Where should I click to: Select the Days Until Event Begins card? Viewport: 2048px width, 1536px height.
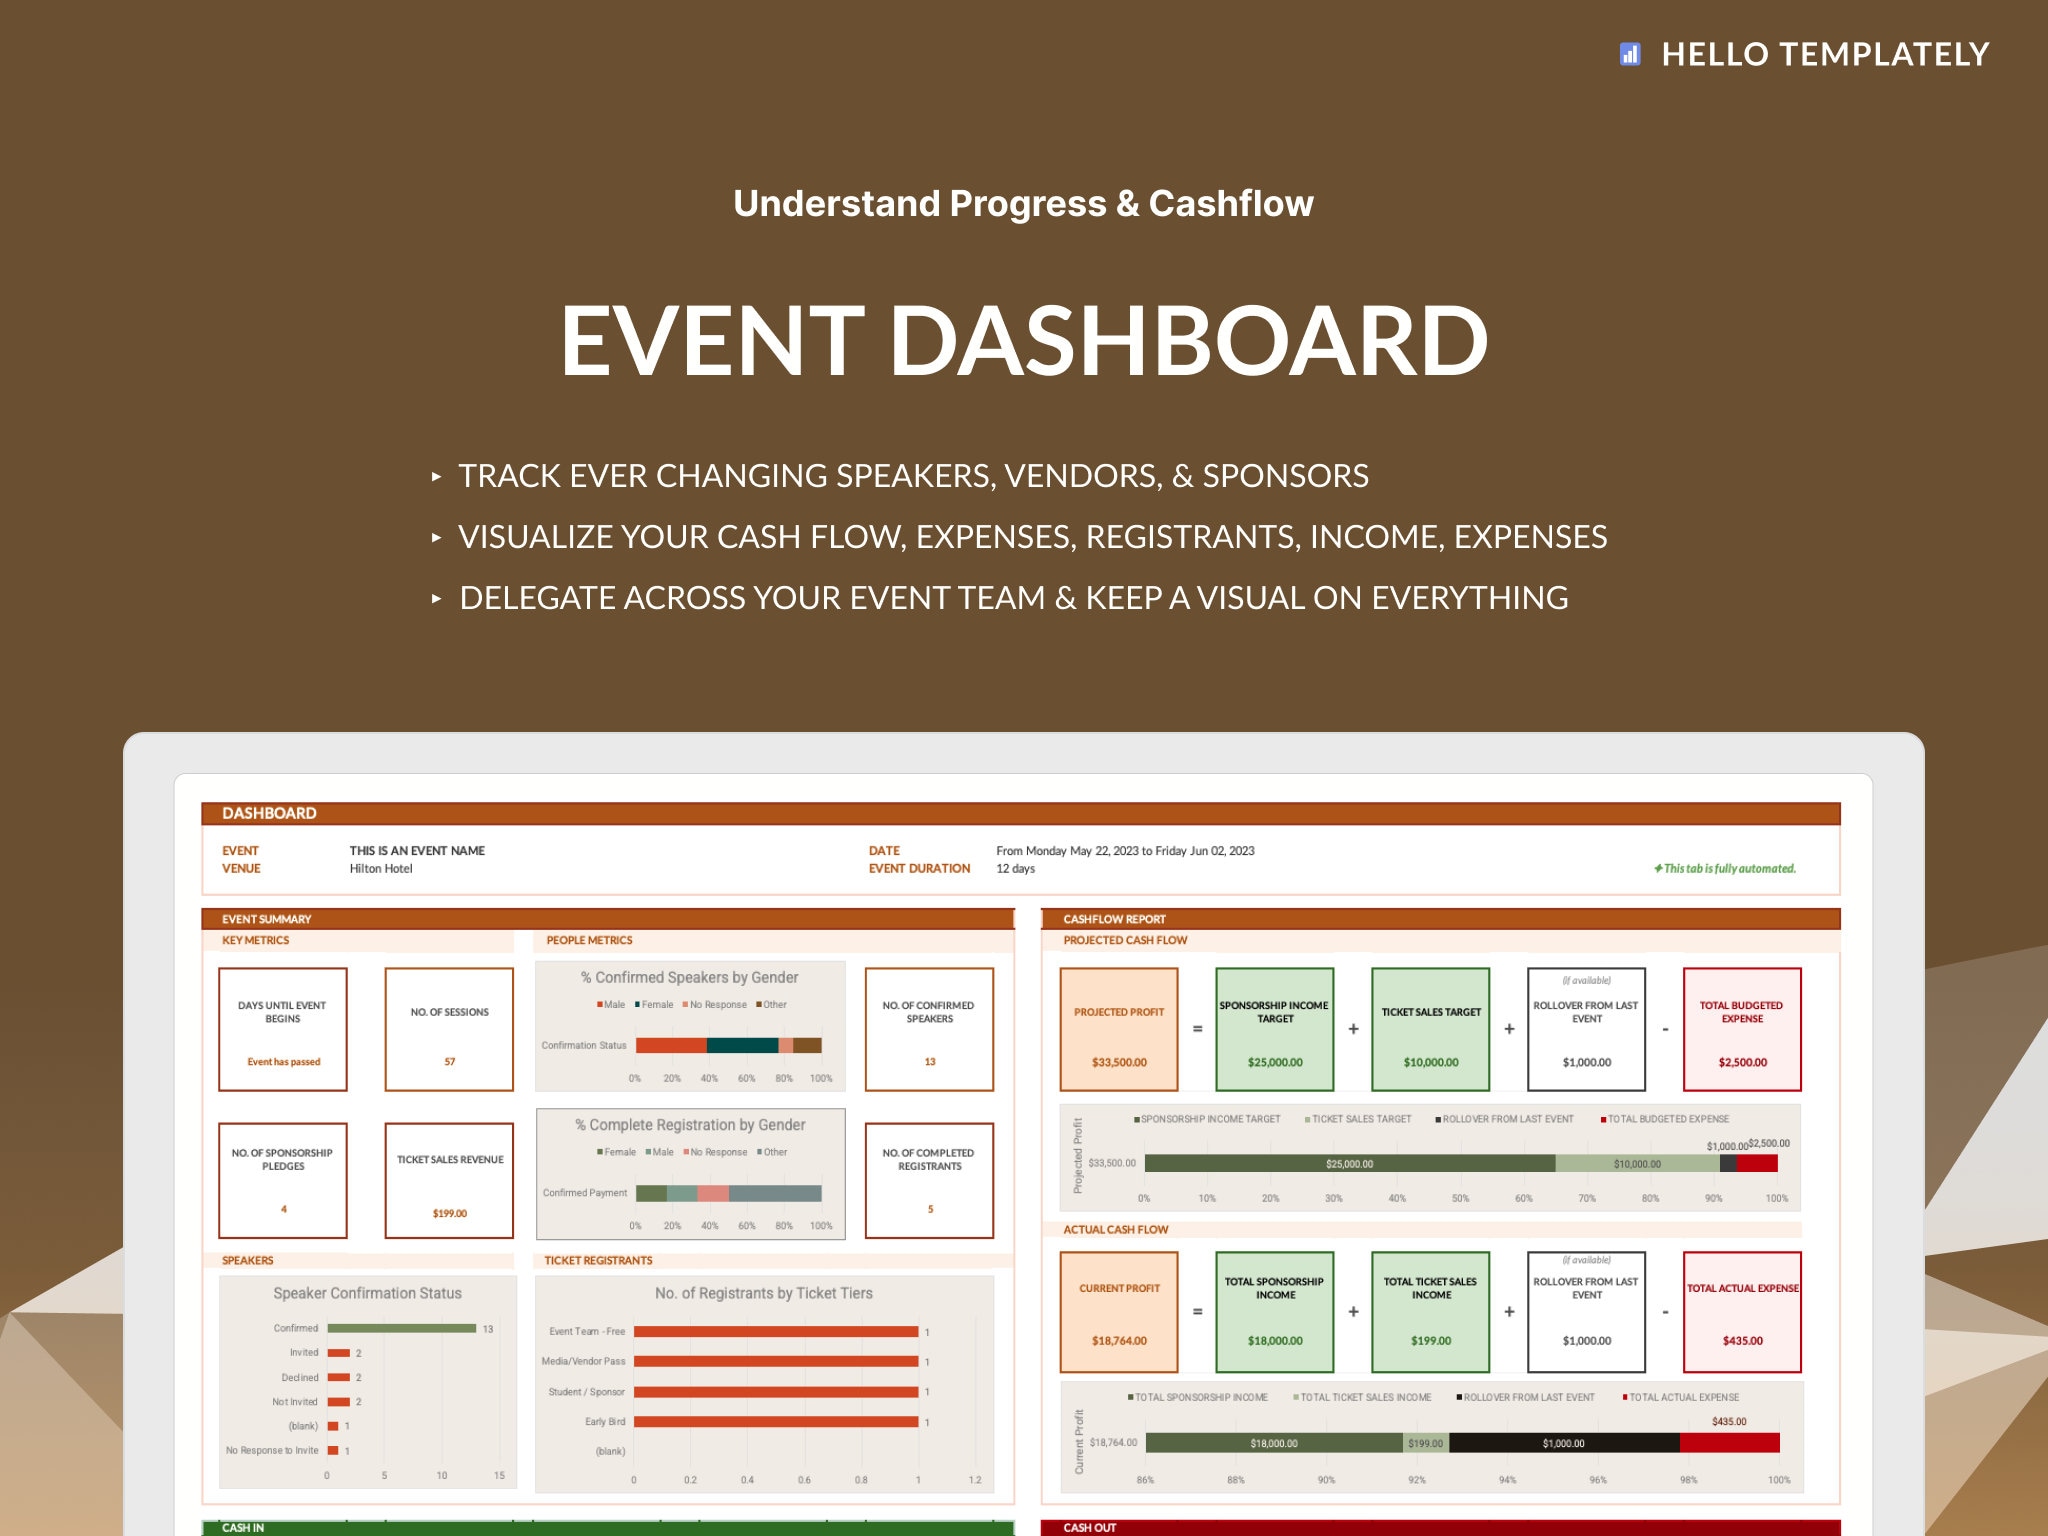pos(283,1029)
